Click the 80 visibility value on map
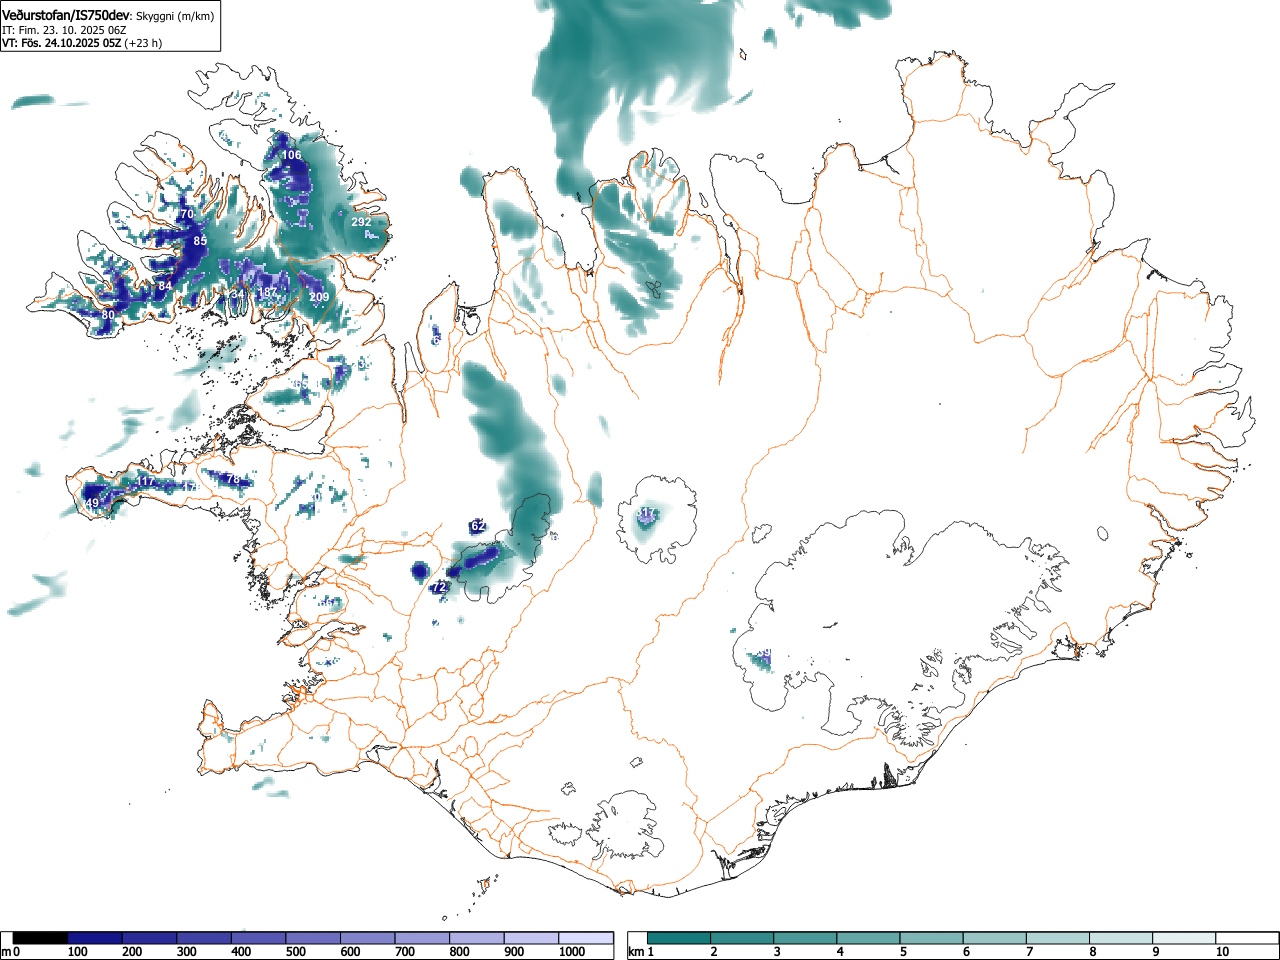1280x960 pixels. pos(108,315)
